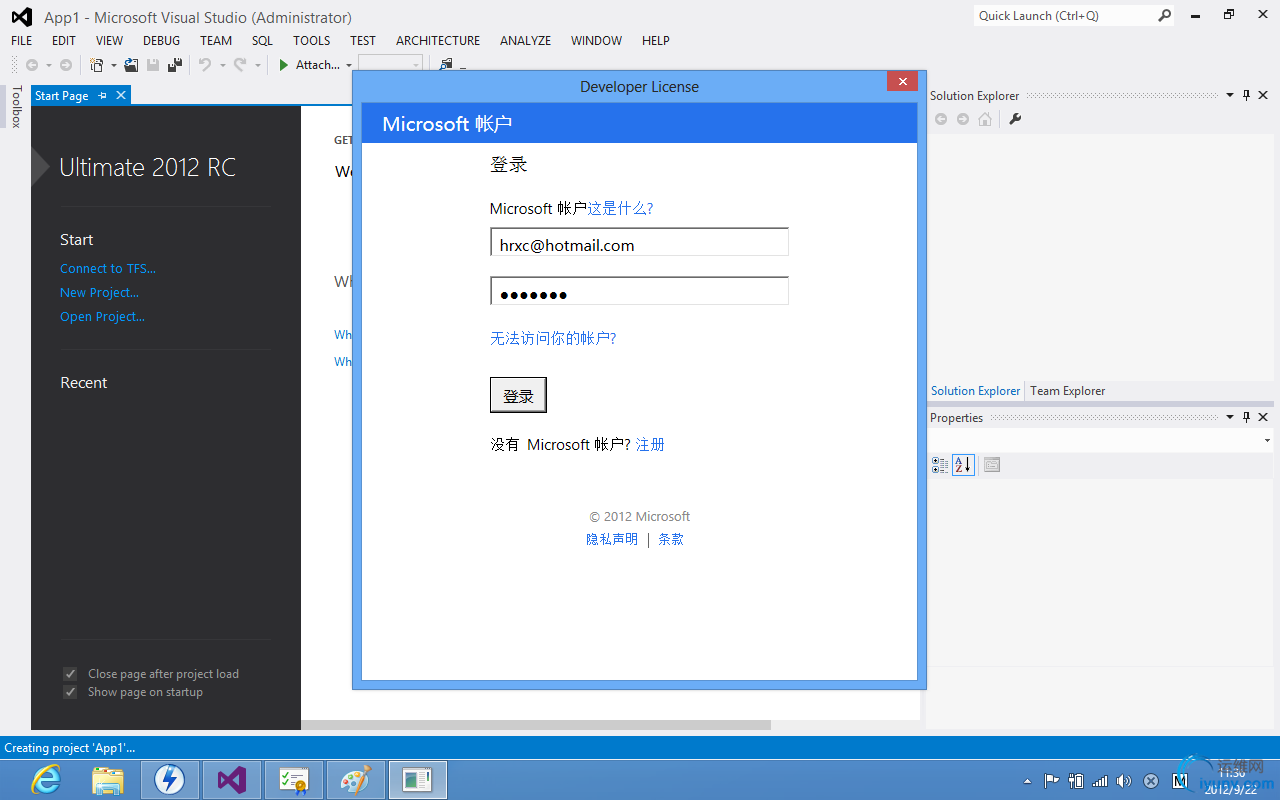Click the Save toolbar icon
The image size is (1280, 800).
(152, 64)
